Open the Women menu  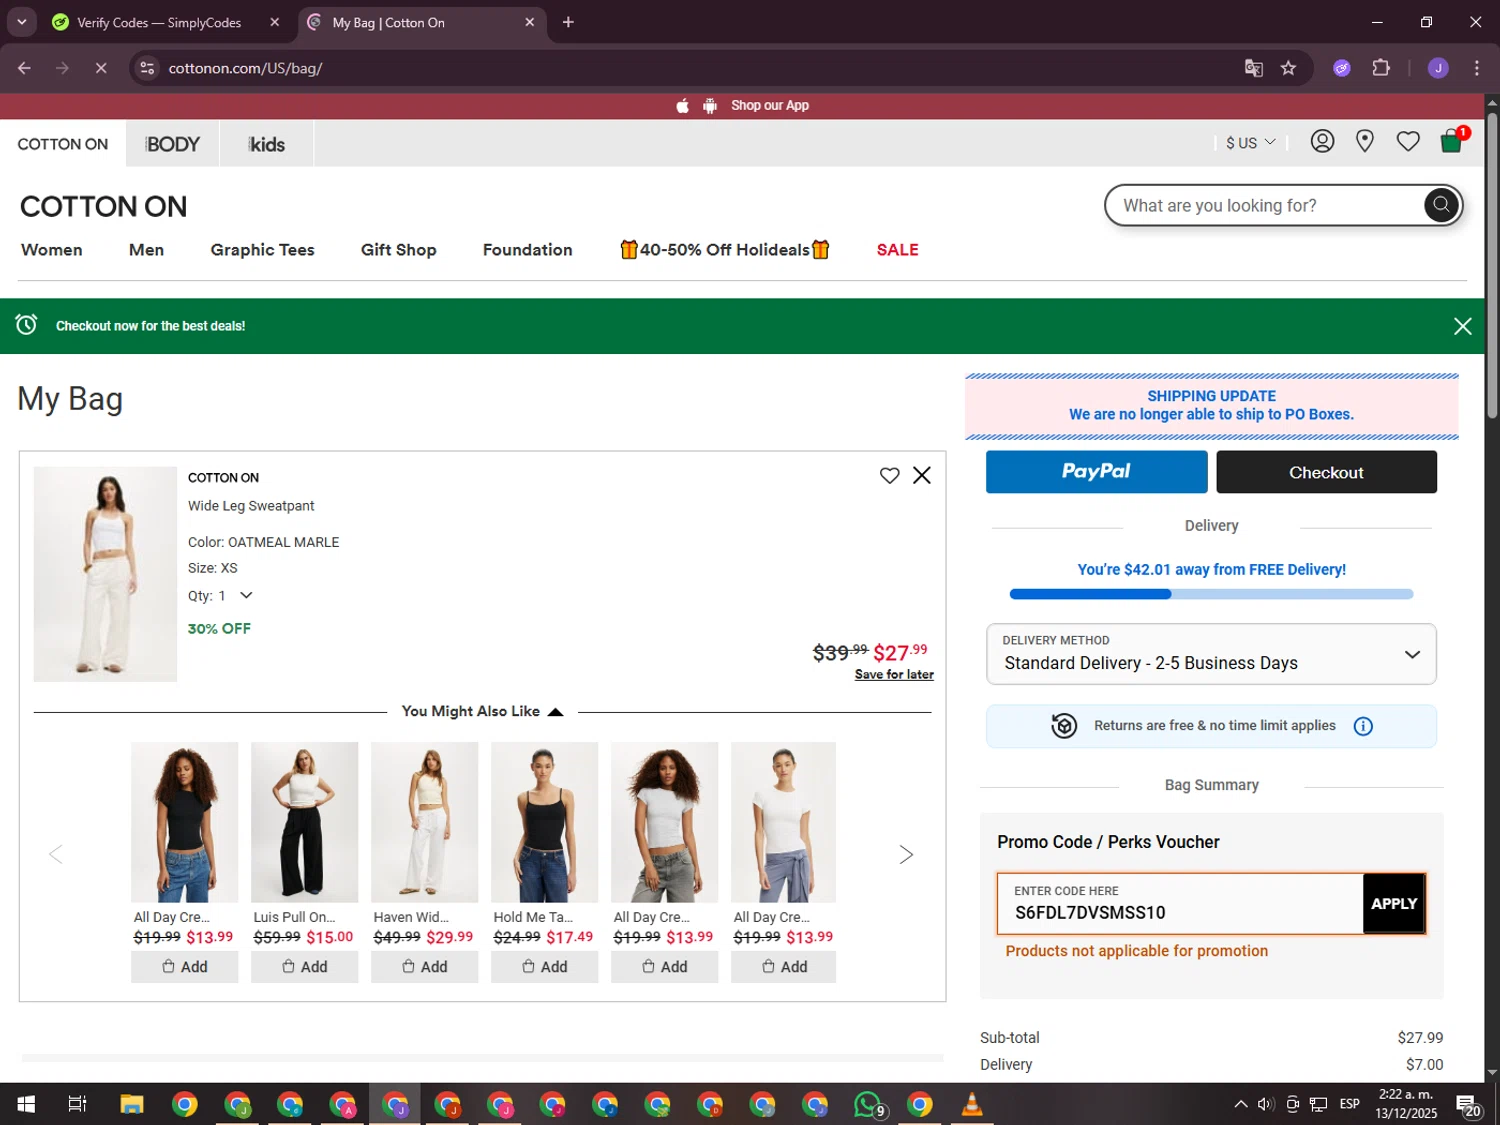click(x=52, y=250)
